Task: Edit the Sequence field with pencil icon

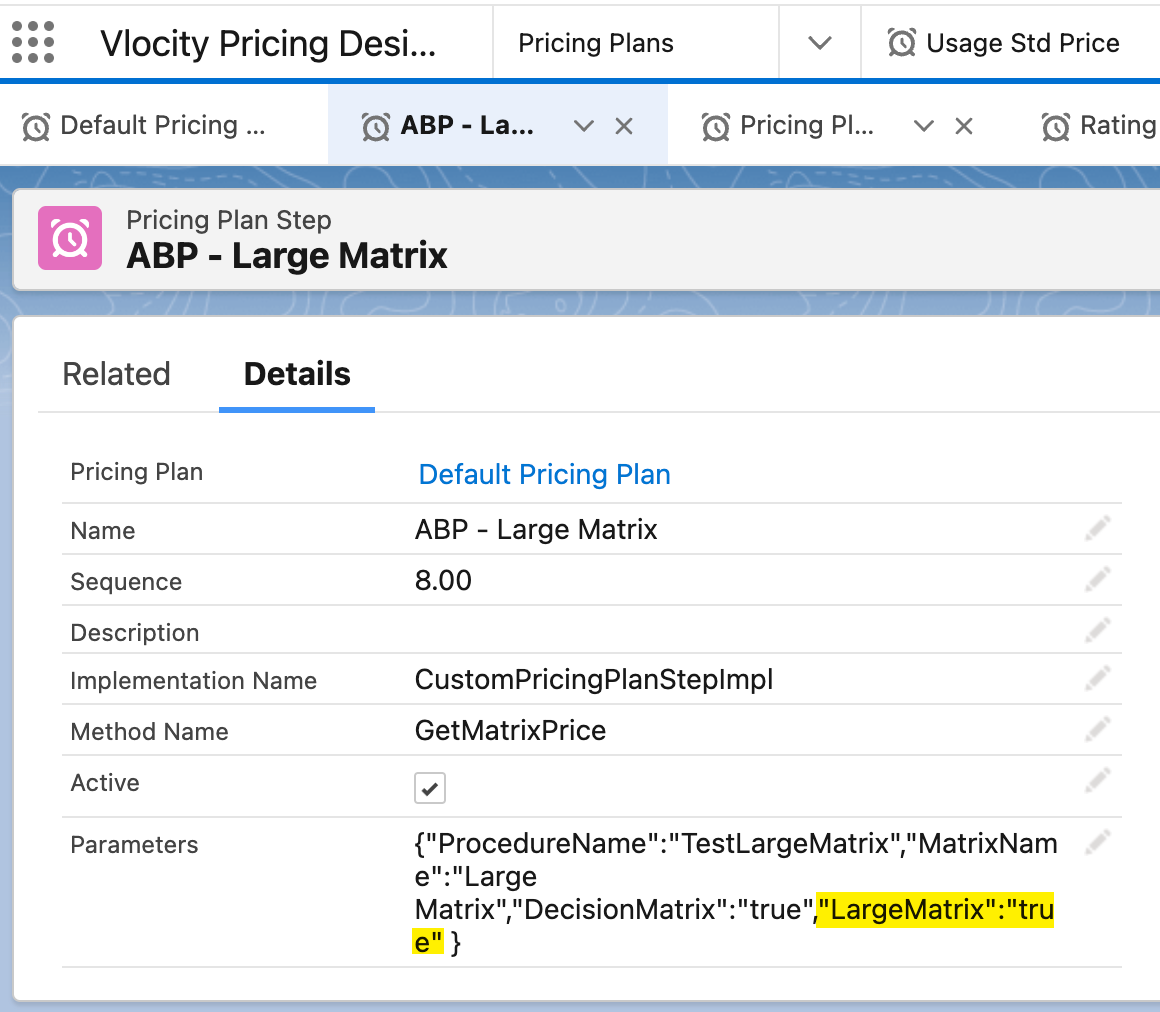Action: [1098, 579]
